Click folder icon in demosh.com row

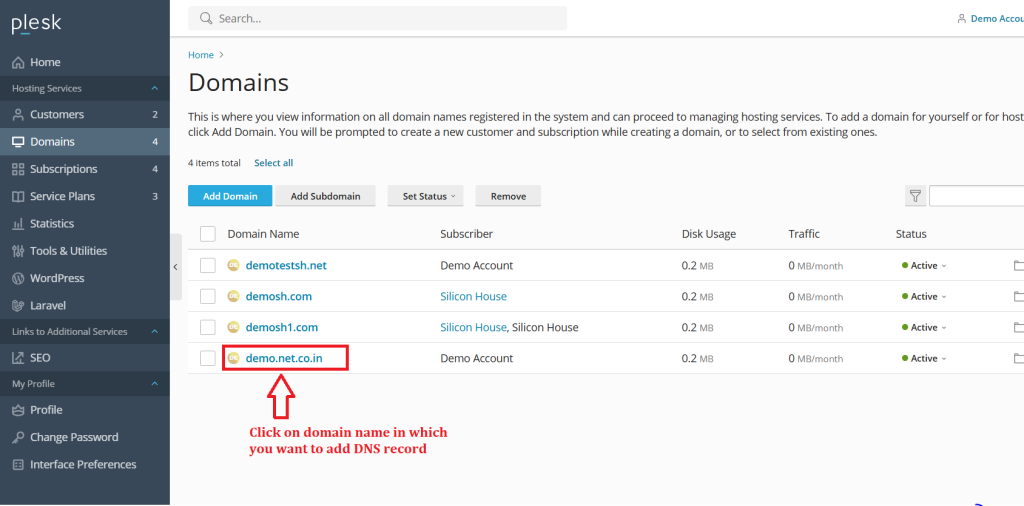1018,296
